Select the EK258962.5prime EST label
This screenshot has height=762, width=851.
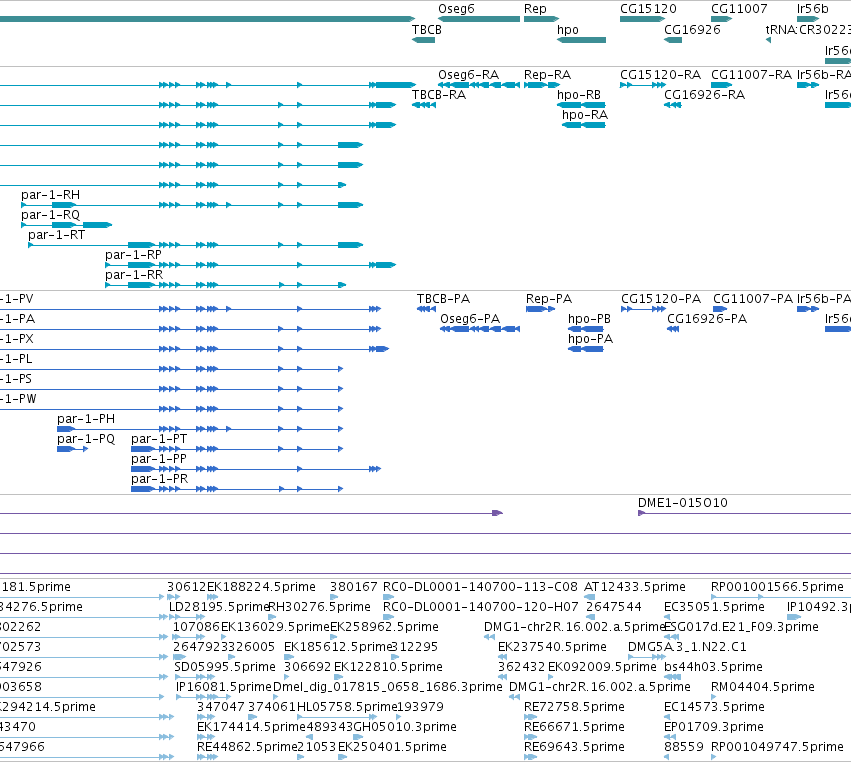coord(384,626)
